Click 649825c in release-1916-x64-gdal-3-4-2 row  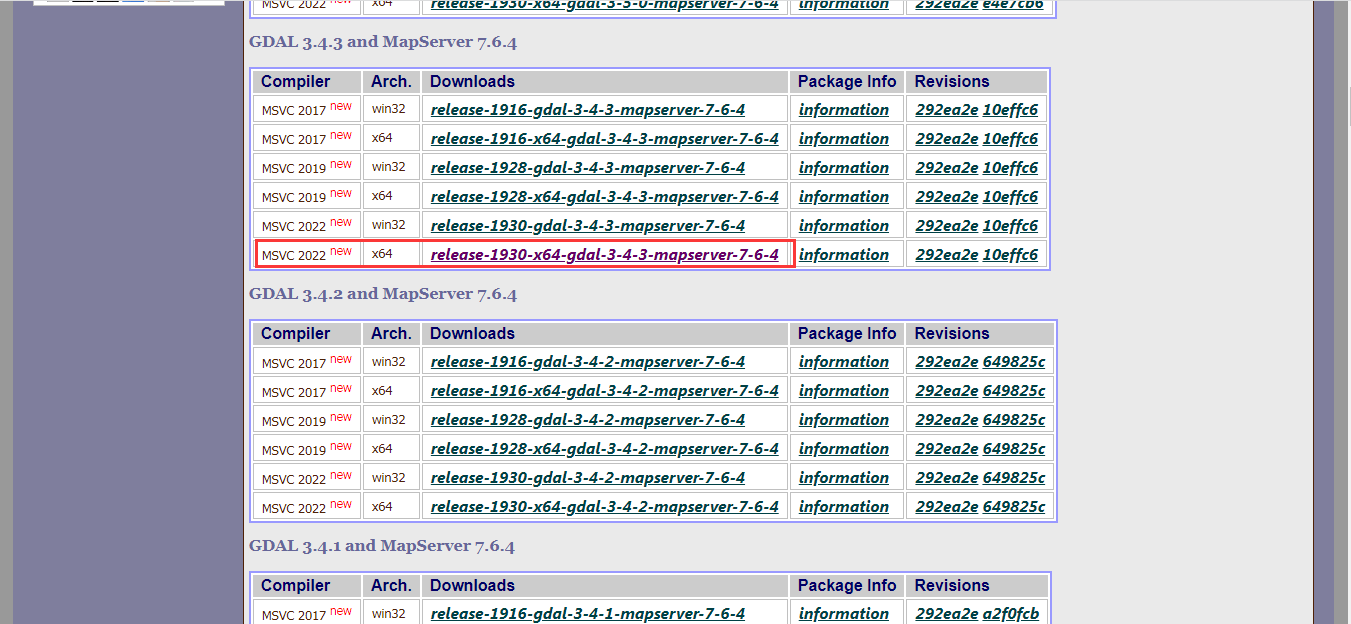1014,391
